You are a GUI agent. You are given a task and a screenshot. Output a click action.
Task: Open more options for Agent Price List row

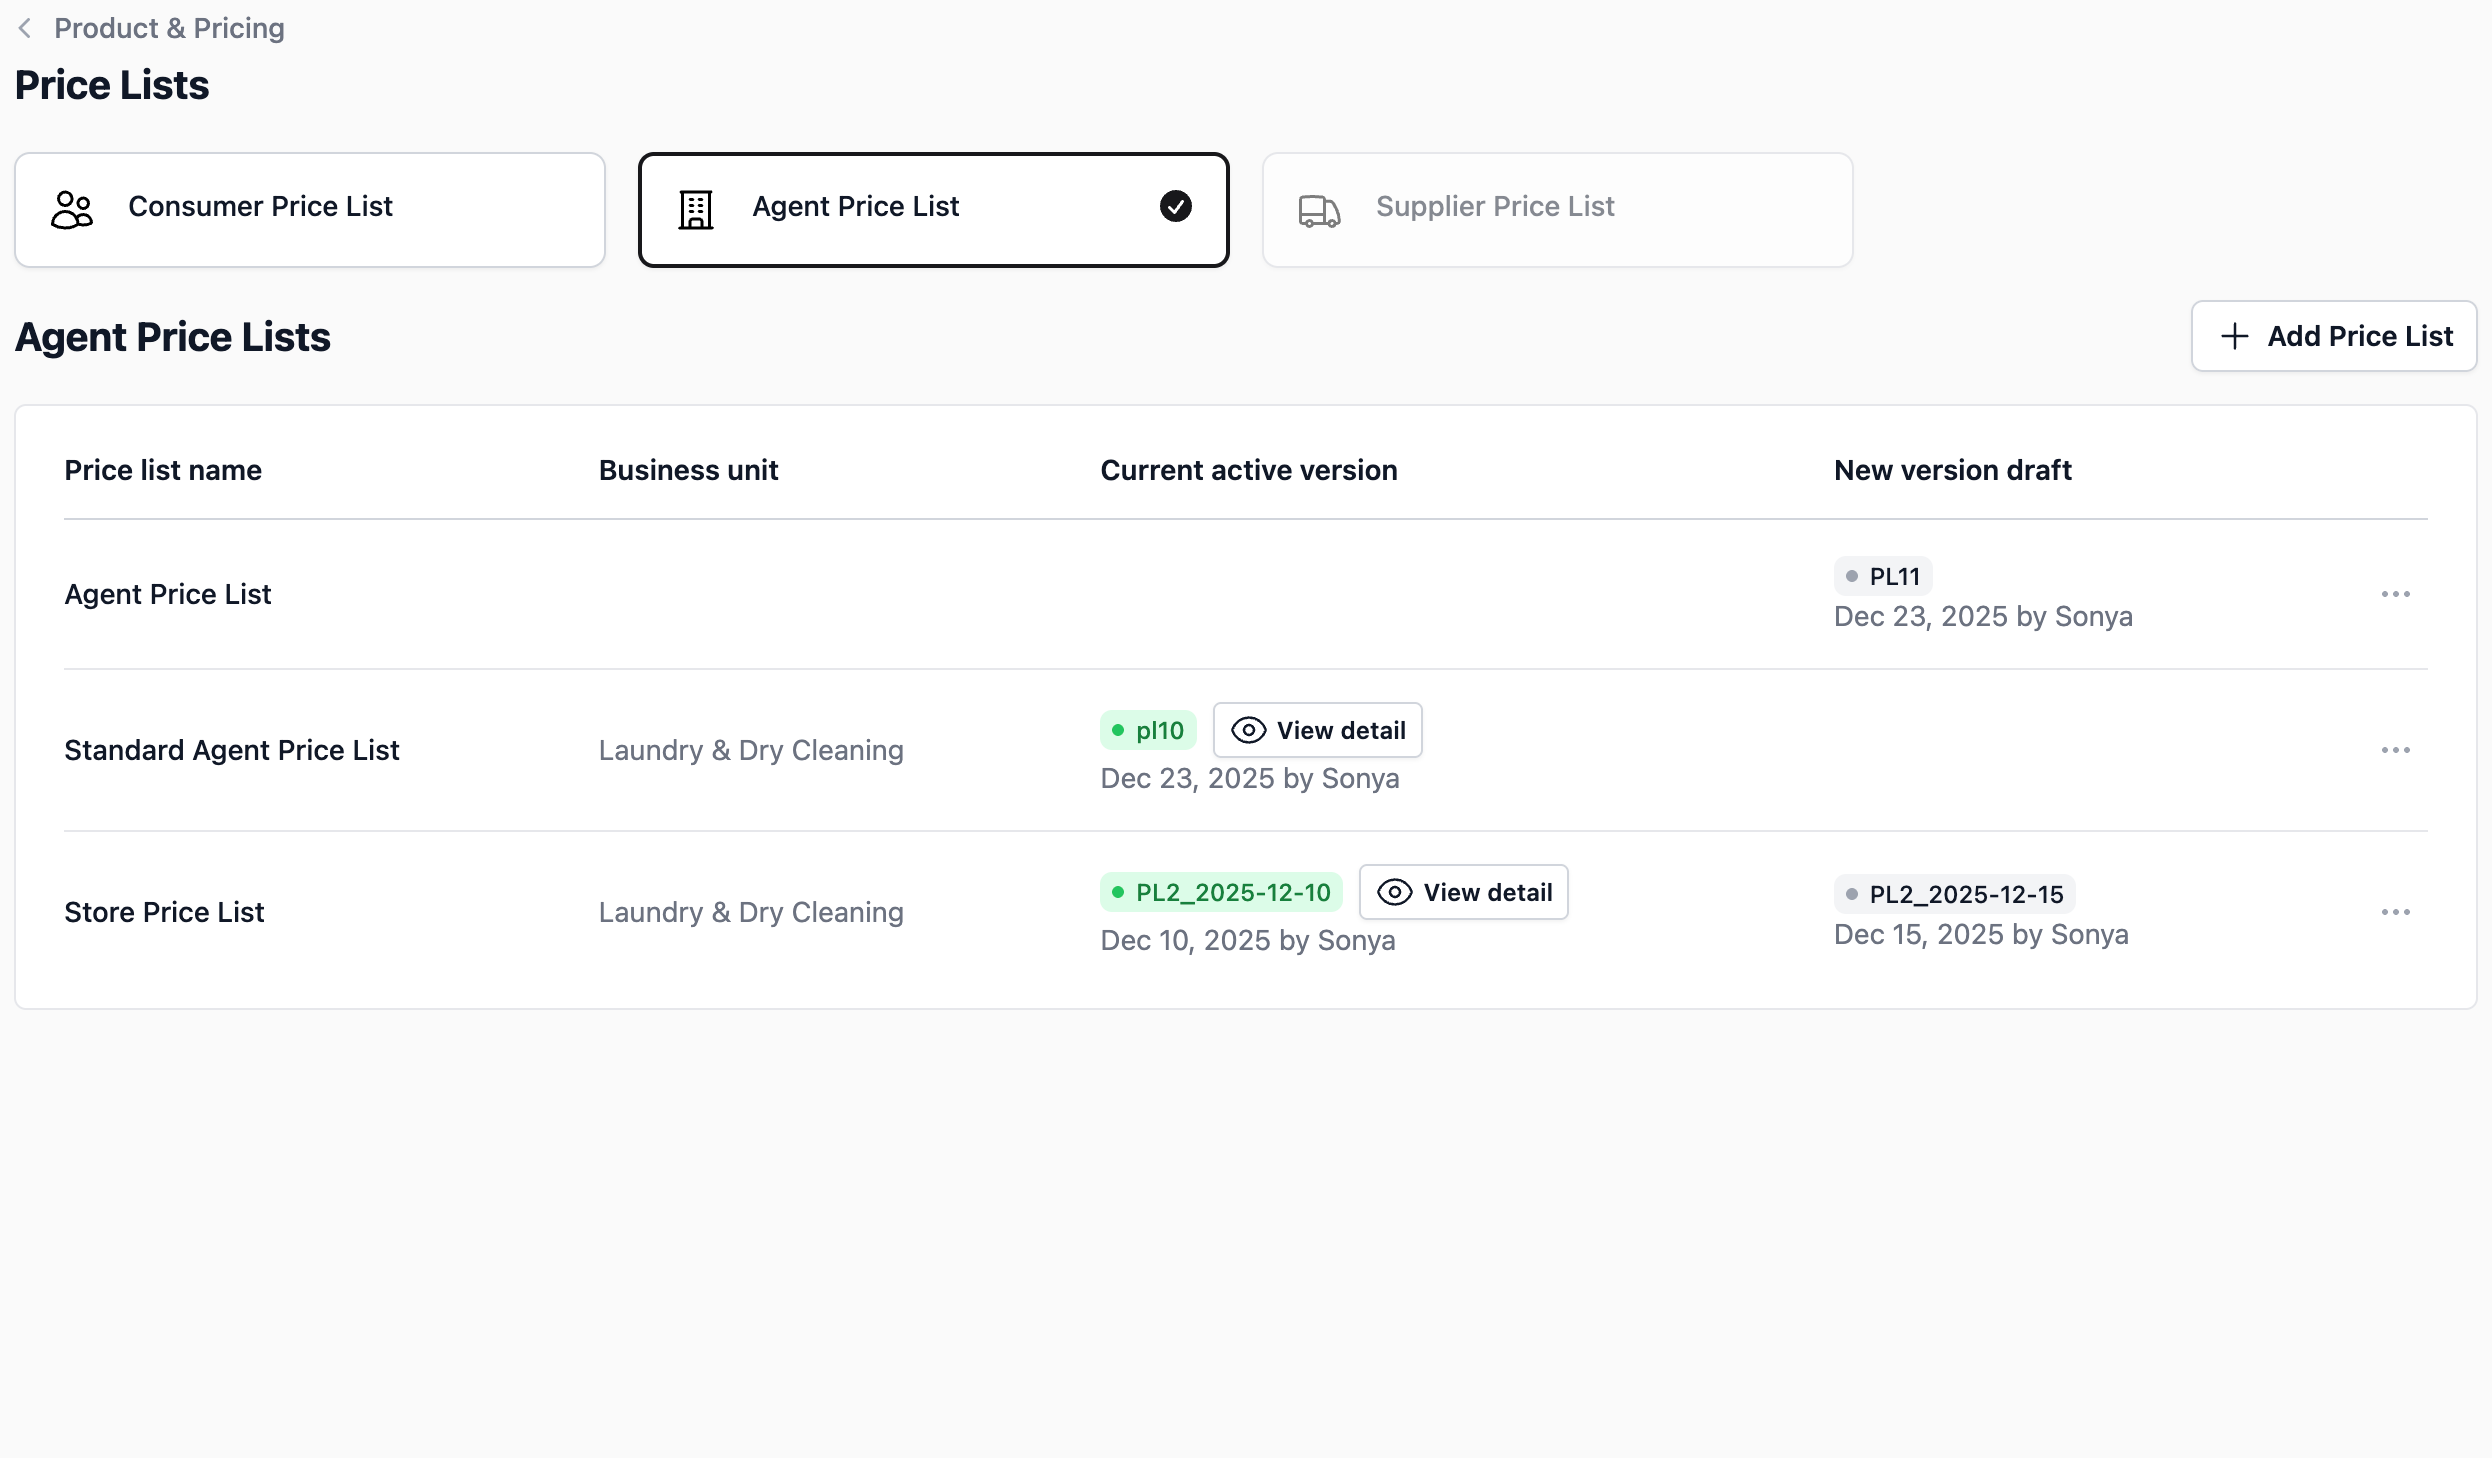click(2395, 594)
